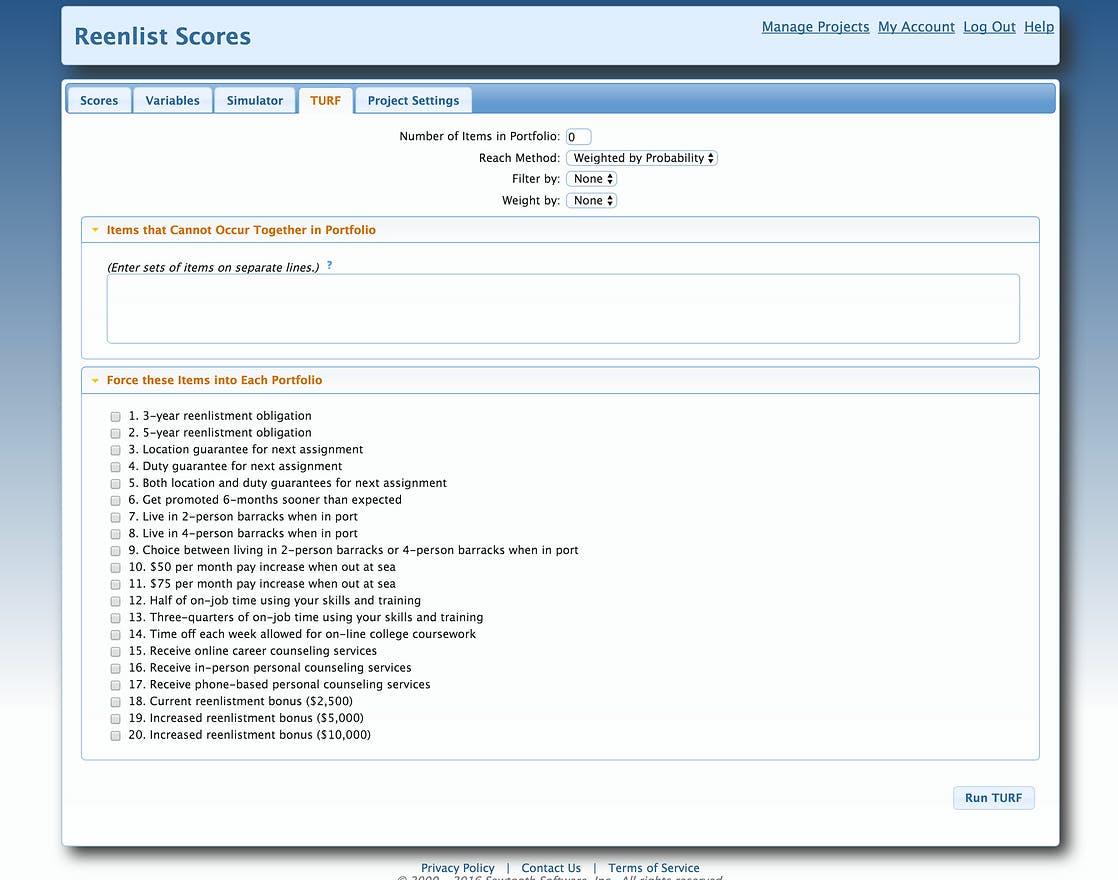This screenshot has width=1118, height=880.
Task: Click the Log Out link
Action: pos(989,26)
